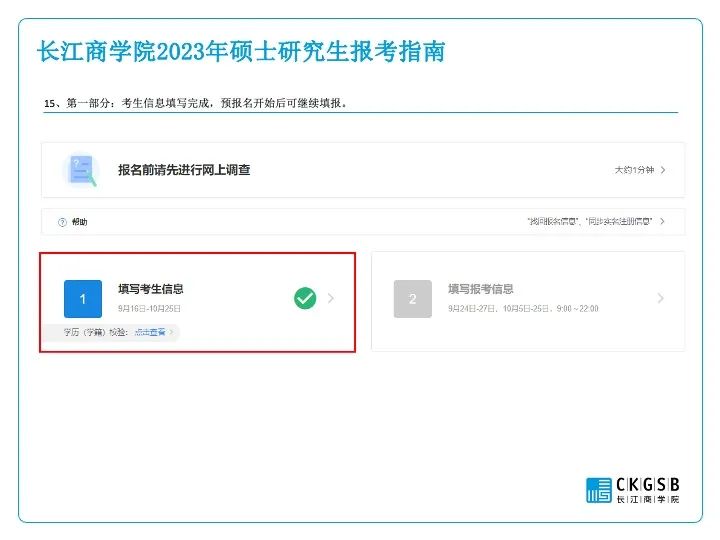This screenshot has width=720, height=540.
Task: Click the green completed checkmark icon
Action: [305, 298]
